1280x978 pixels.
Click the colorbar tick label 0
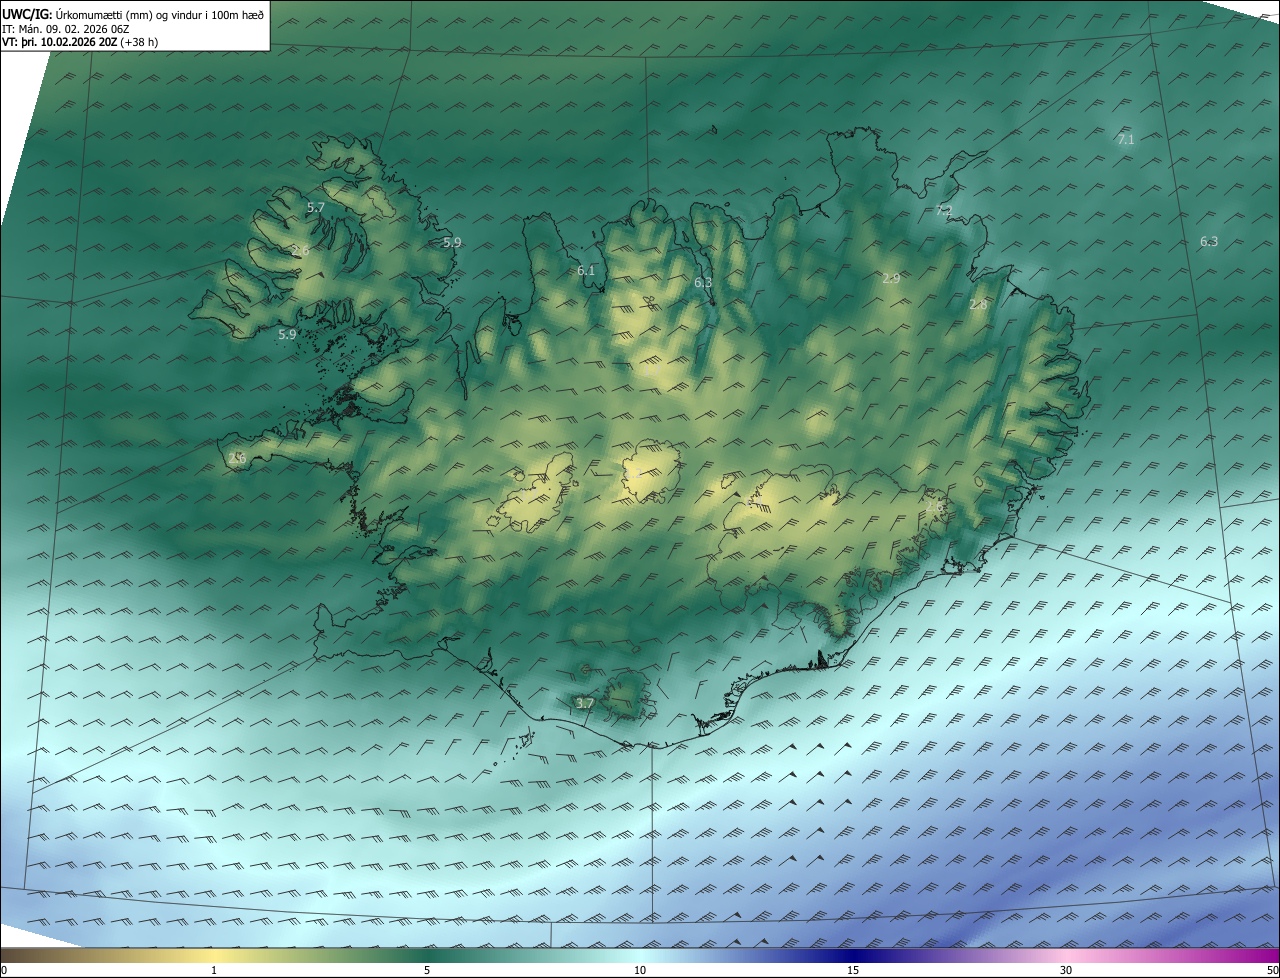pos(4,970)
